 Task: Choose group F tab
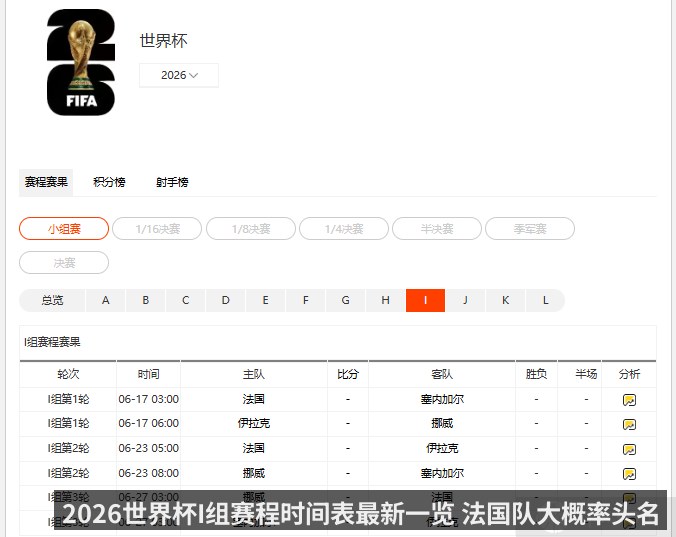tap(306, 300)
